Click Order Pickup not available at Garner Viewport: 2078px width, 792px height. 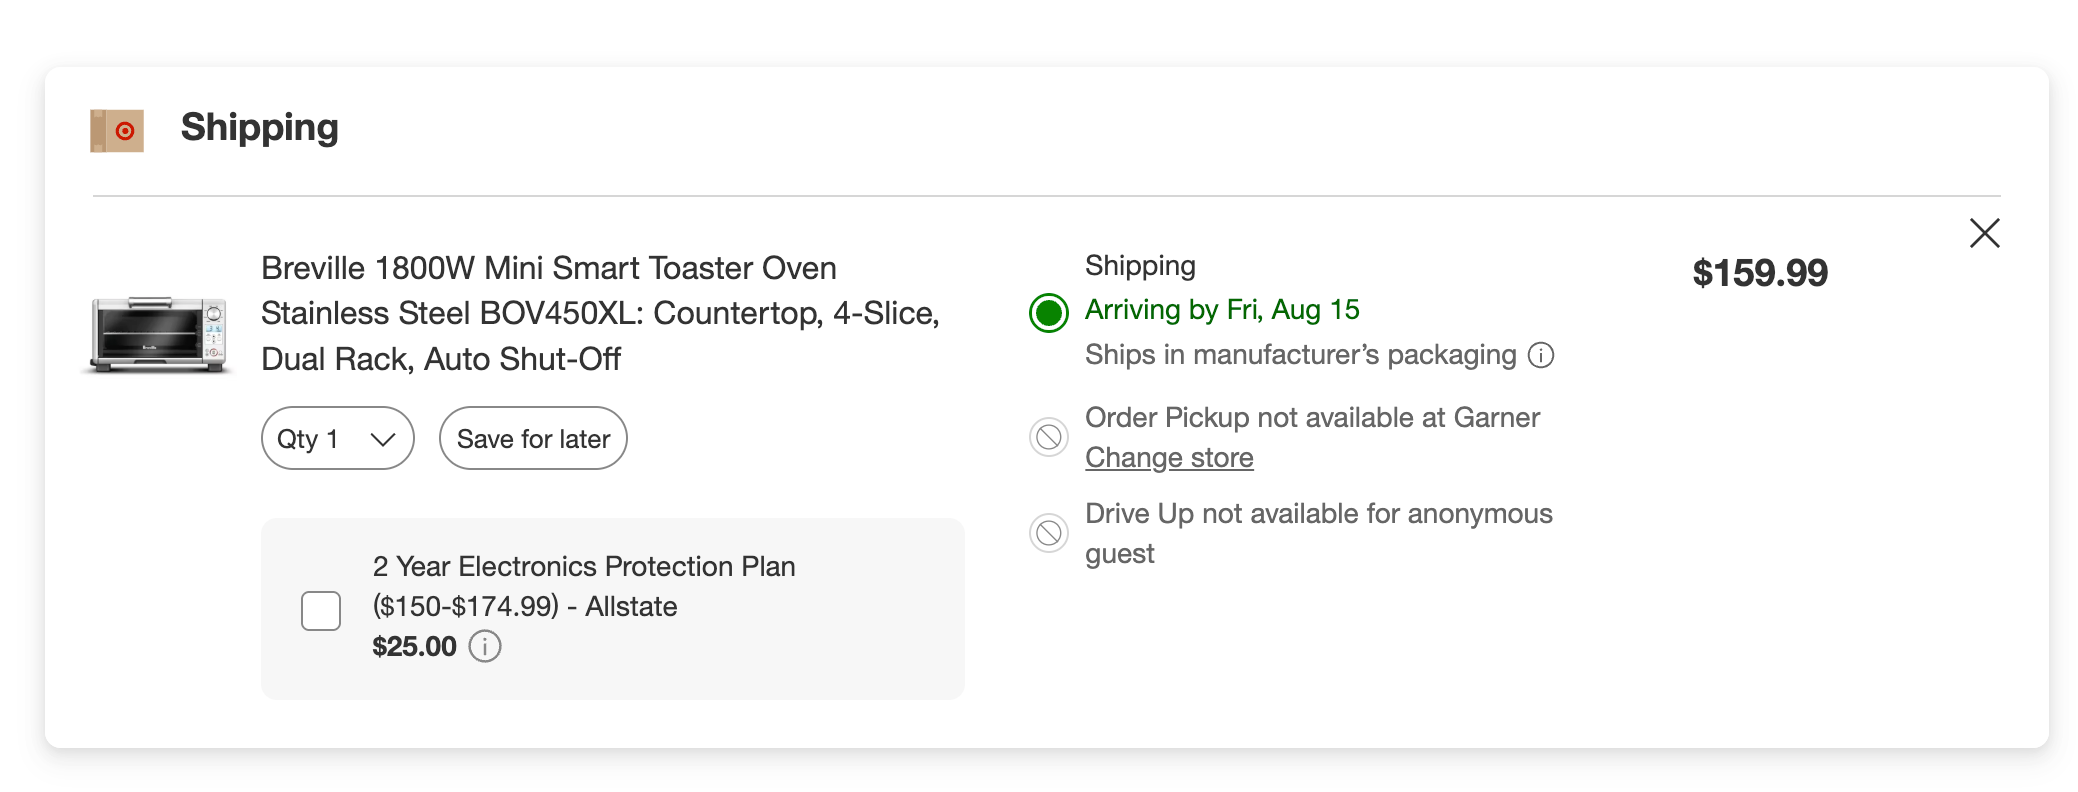pyautogui.click(x=1312, y=417)
